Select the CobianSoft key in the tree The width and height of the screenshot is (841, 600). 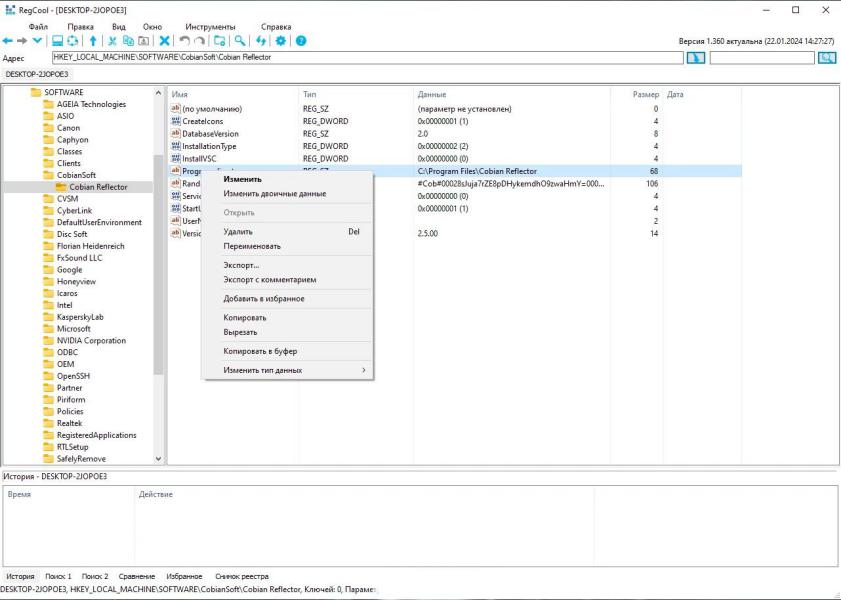pos(76,175)
